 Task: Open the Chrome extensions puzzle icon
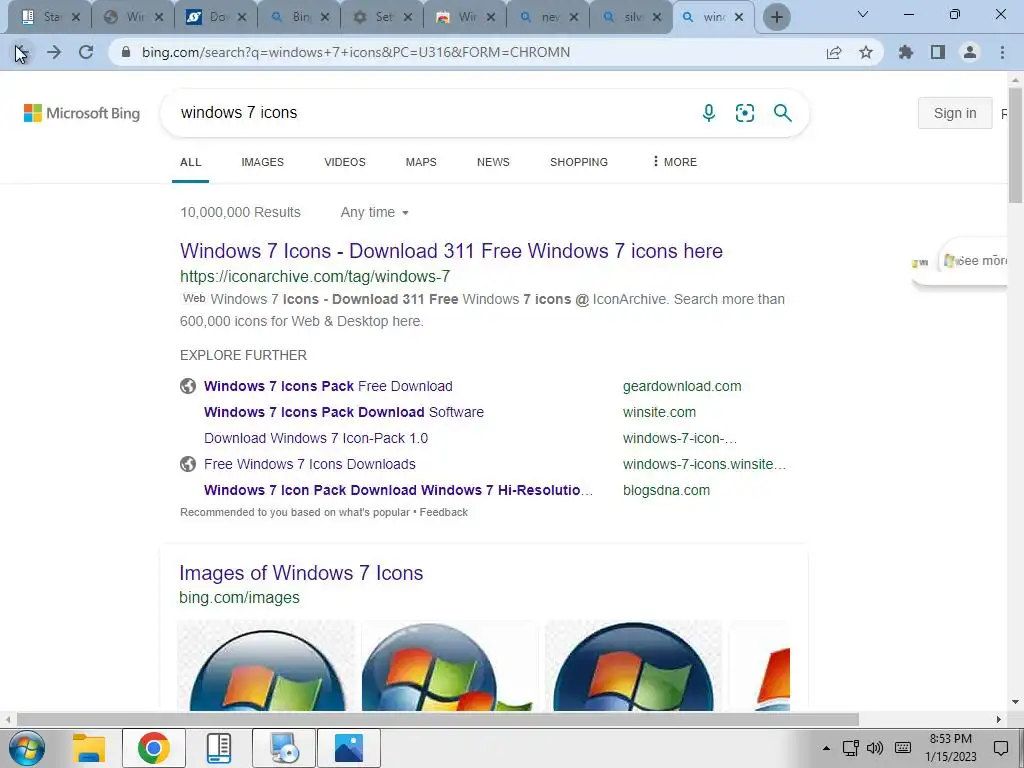click(x=906, y=52)
